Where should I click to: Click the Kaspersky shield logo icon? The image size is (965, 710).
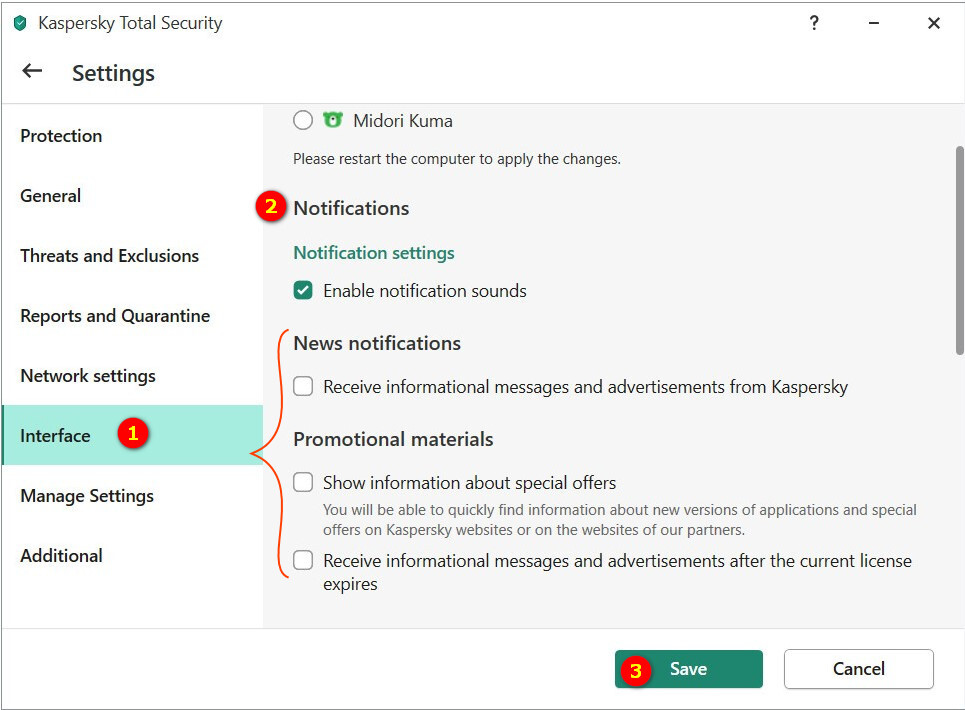tap(20, 23)
